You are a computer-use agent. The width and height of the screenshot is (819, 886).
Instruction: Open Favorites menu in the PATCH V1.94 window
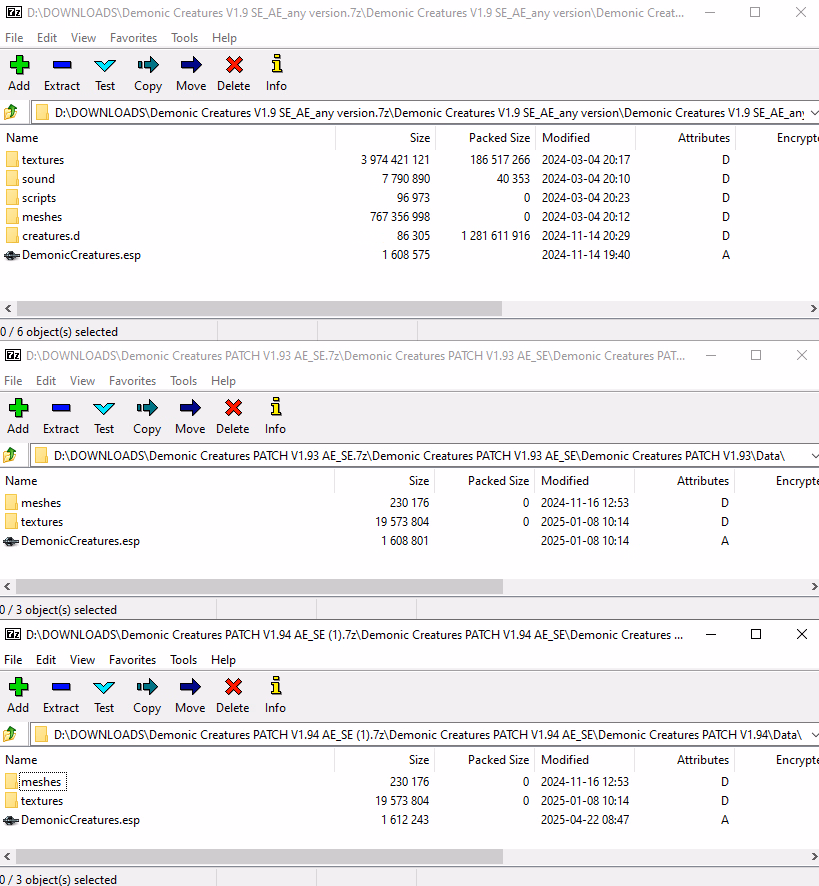pos(132,660)
